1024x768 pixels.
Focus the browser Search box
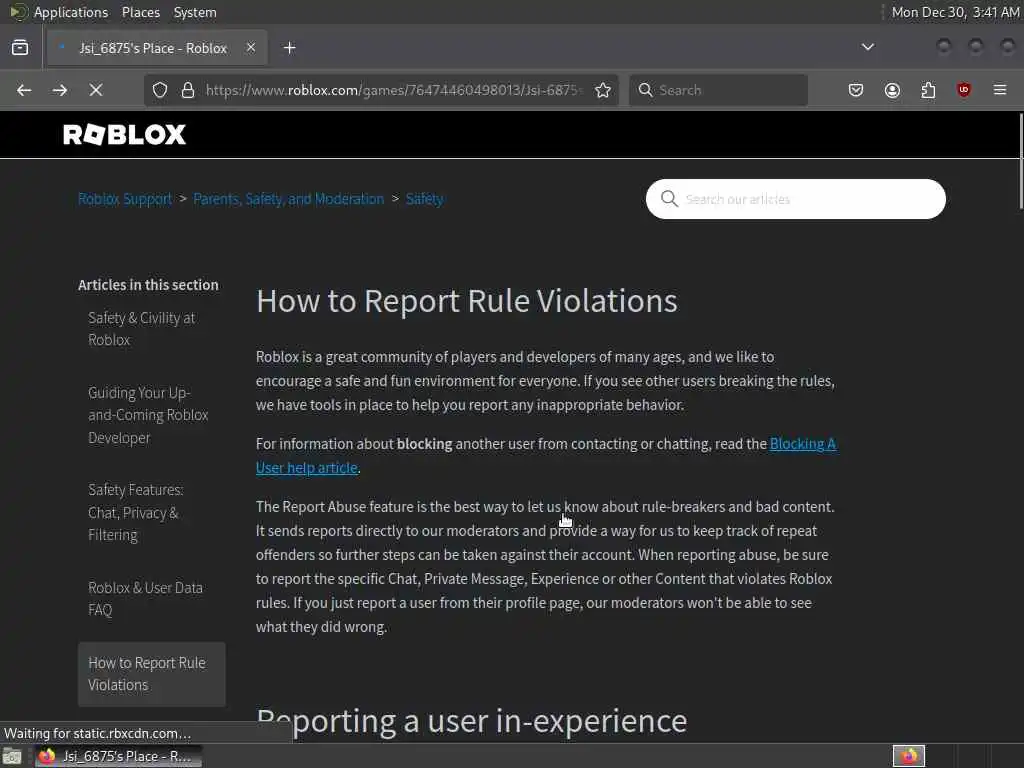[718, 90]
